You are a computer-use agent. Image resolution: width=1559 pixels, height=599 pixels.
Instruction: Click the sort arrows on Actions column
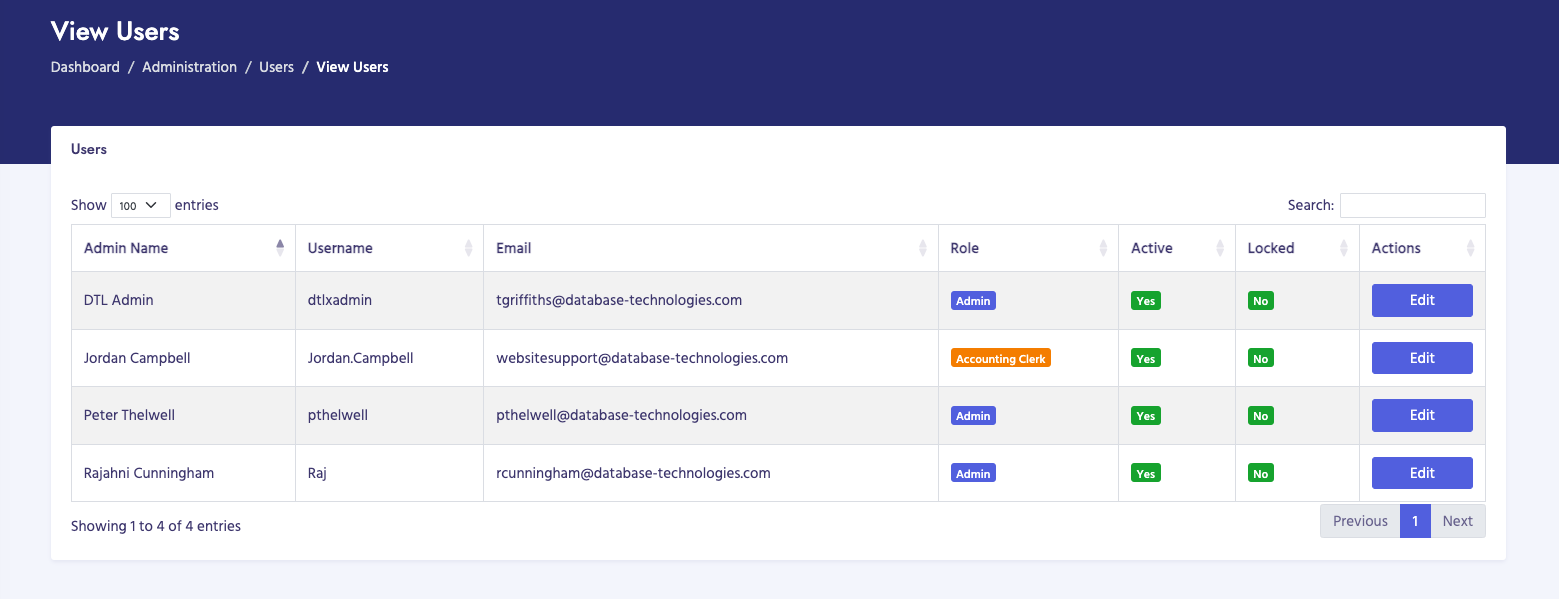(1470, 247)
